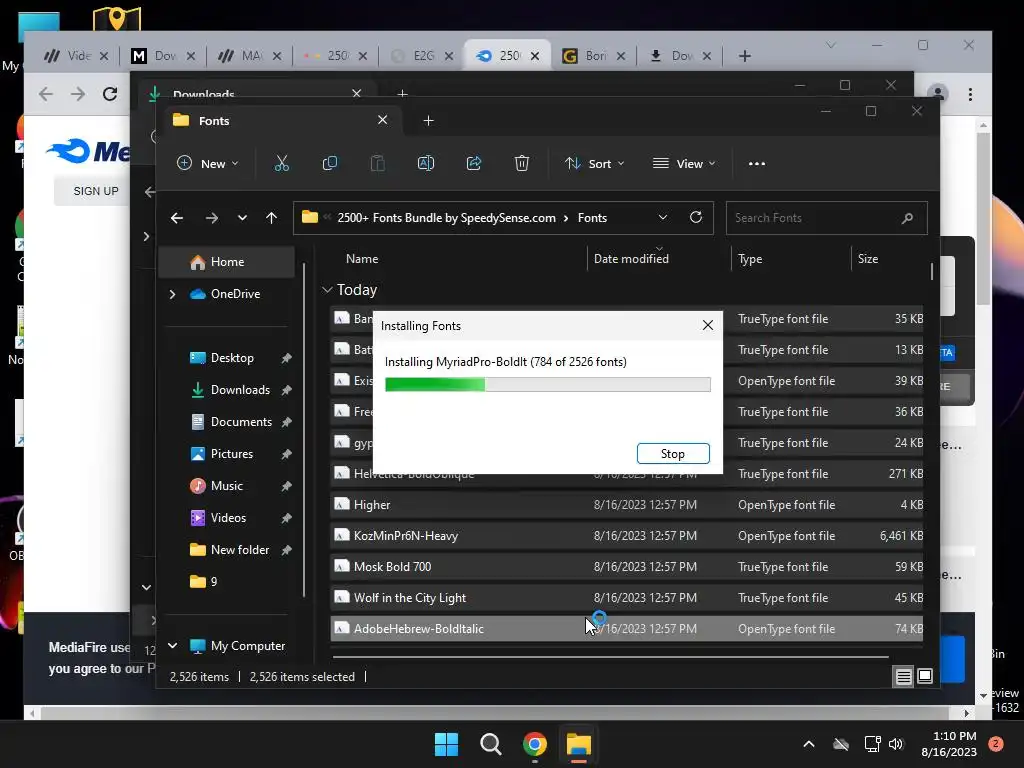Open the See more ellipsis menu
This screenshot has width=1024, height=768.
pyautogui.click(x=756, y=164)
